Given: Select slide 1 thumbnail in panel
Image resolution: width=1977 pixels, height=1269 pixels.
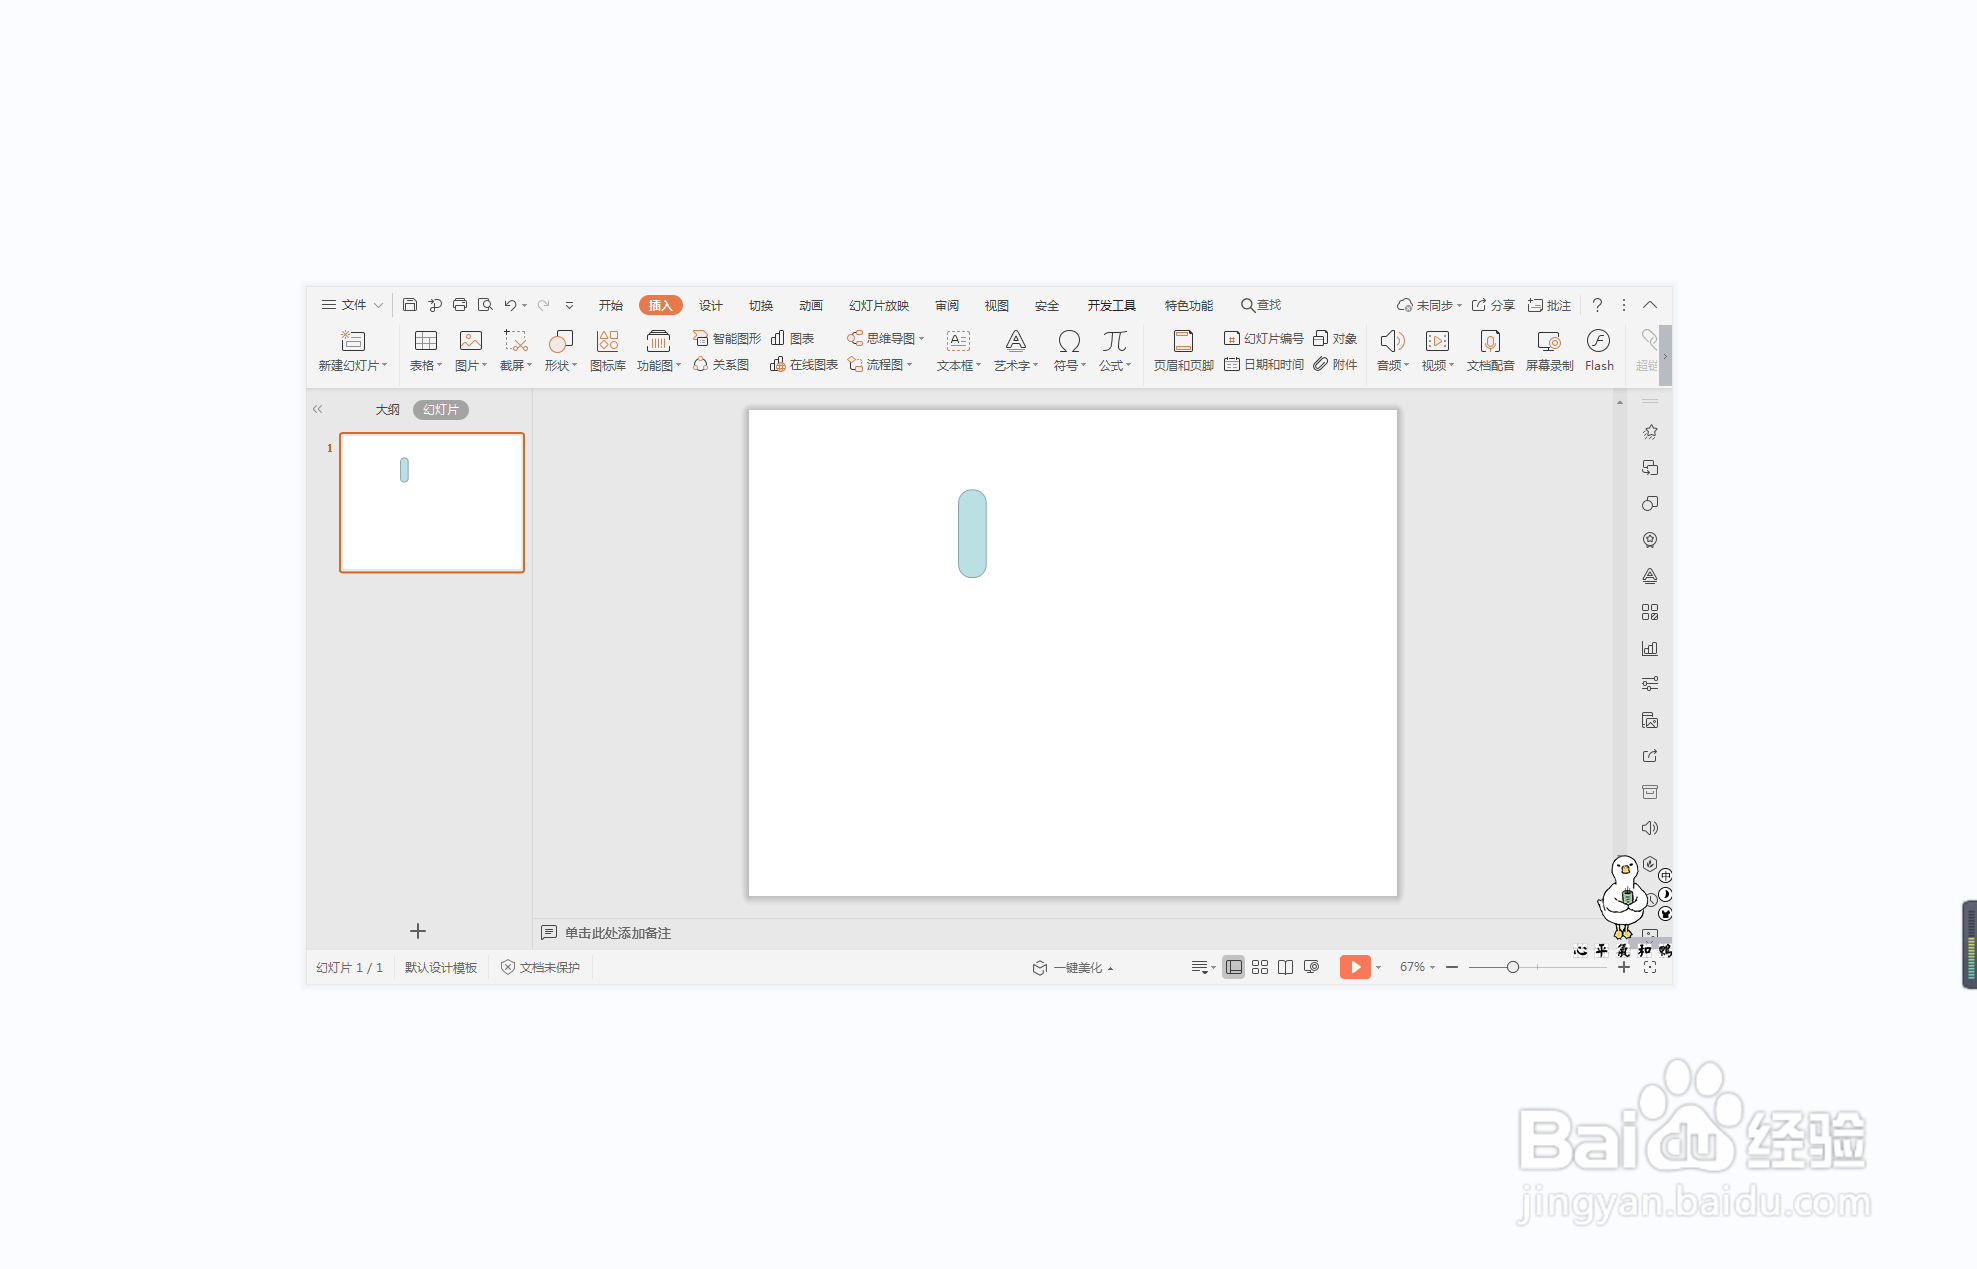Looking at the screenshot, I should (x=431, y=502).
